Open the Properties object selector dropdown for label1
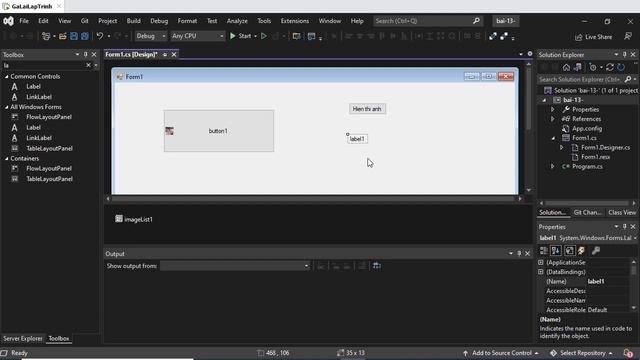The height and width of the screenshot is (360, 640). pos(635,238)
